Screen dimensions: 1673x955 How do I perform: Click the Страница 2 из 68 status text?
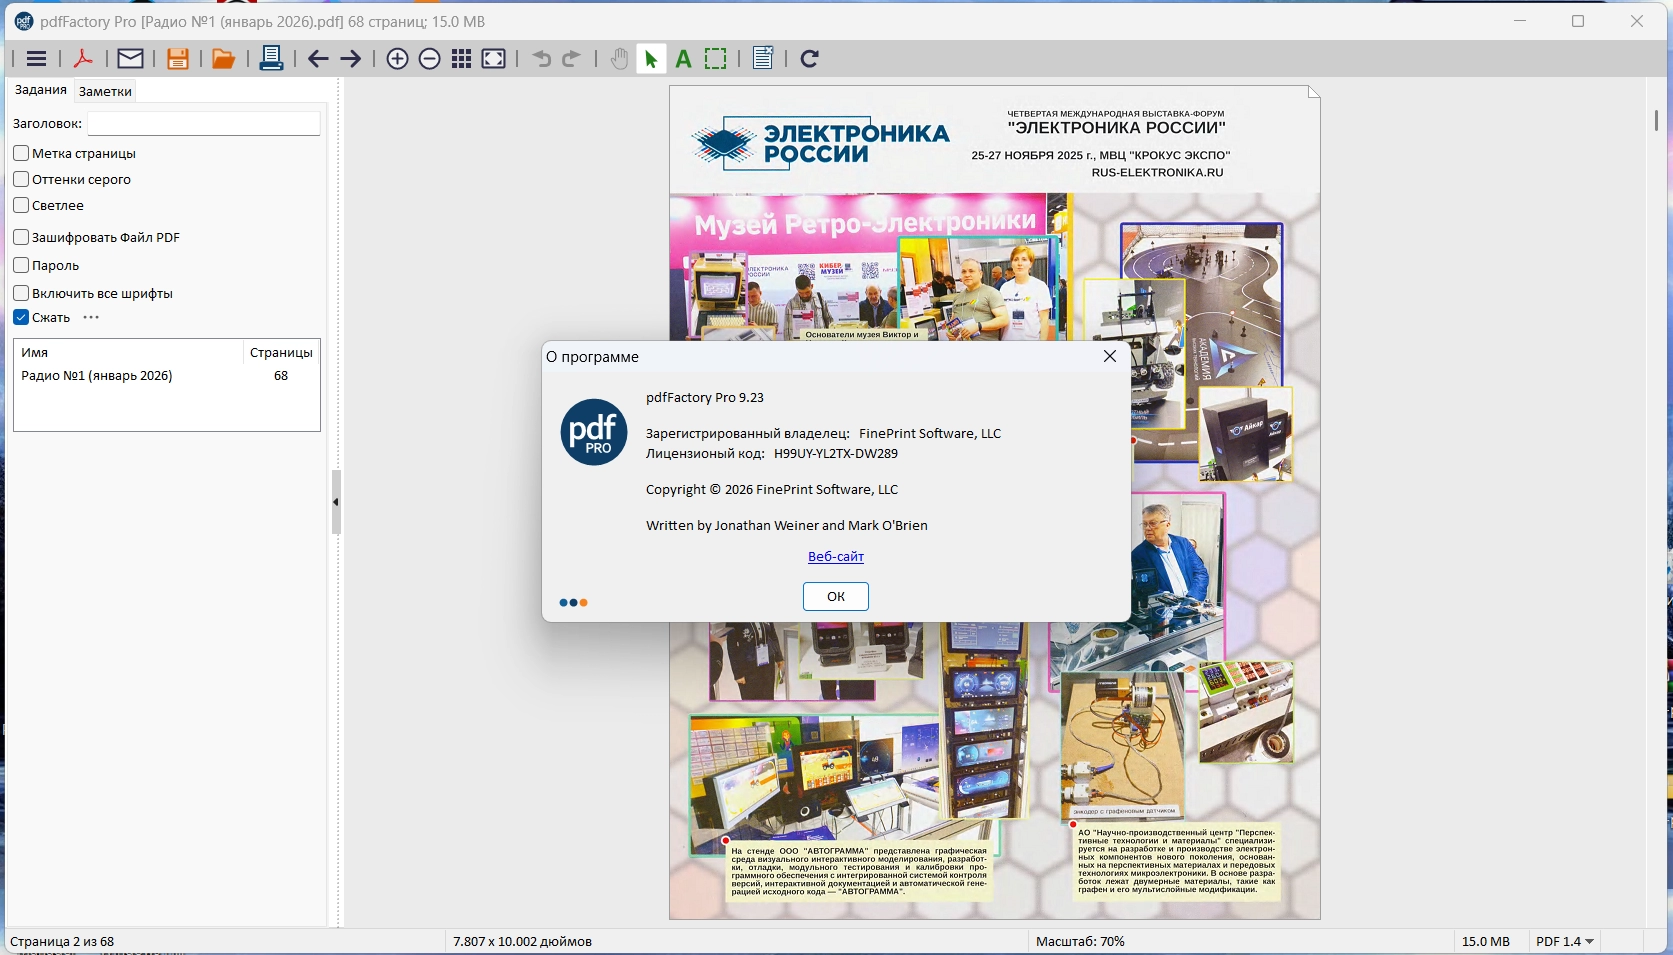pos(62,941)
